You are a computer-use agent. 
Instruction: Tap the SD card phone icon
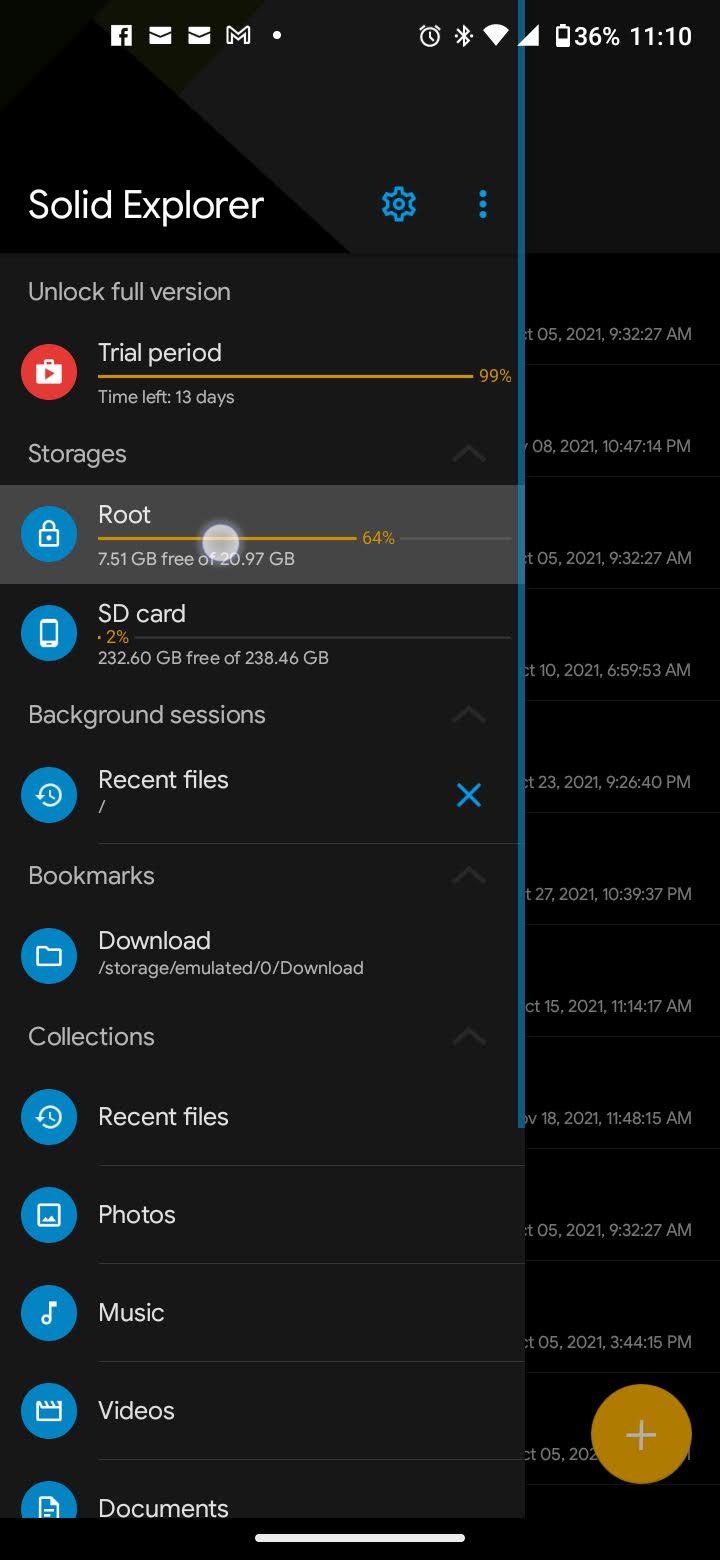49,633
